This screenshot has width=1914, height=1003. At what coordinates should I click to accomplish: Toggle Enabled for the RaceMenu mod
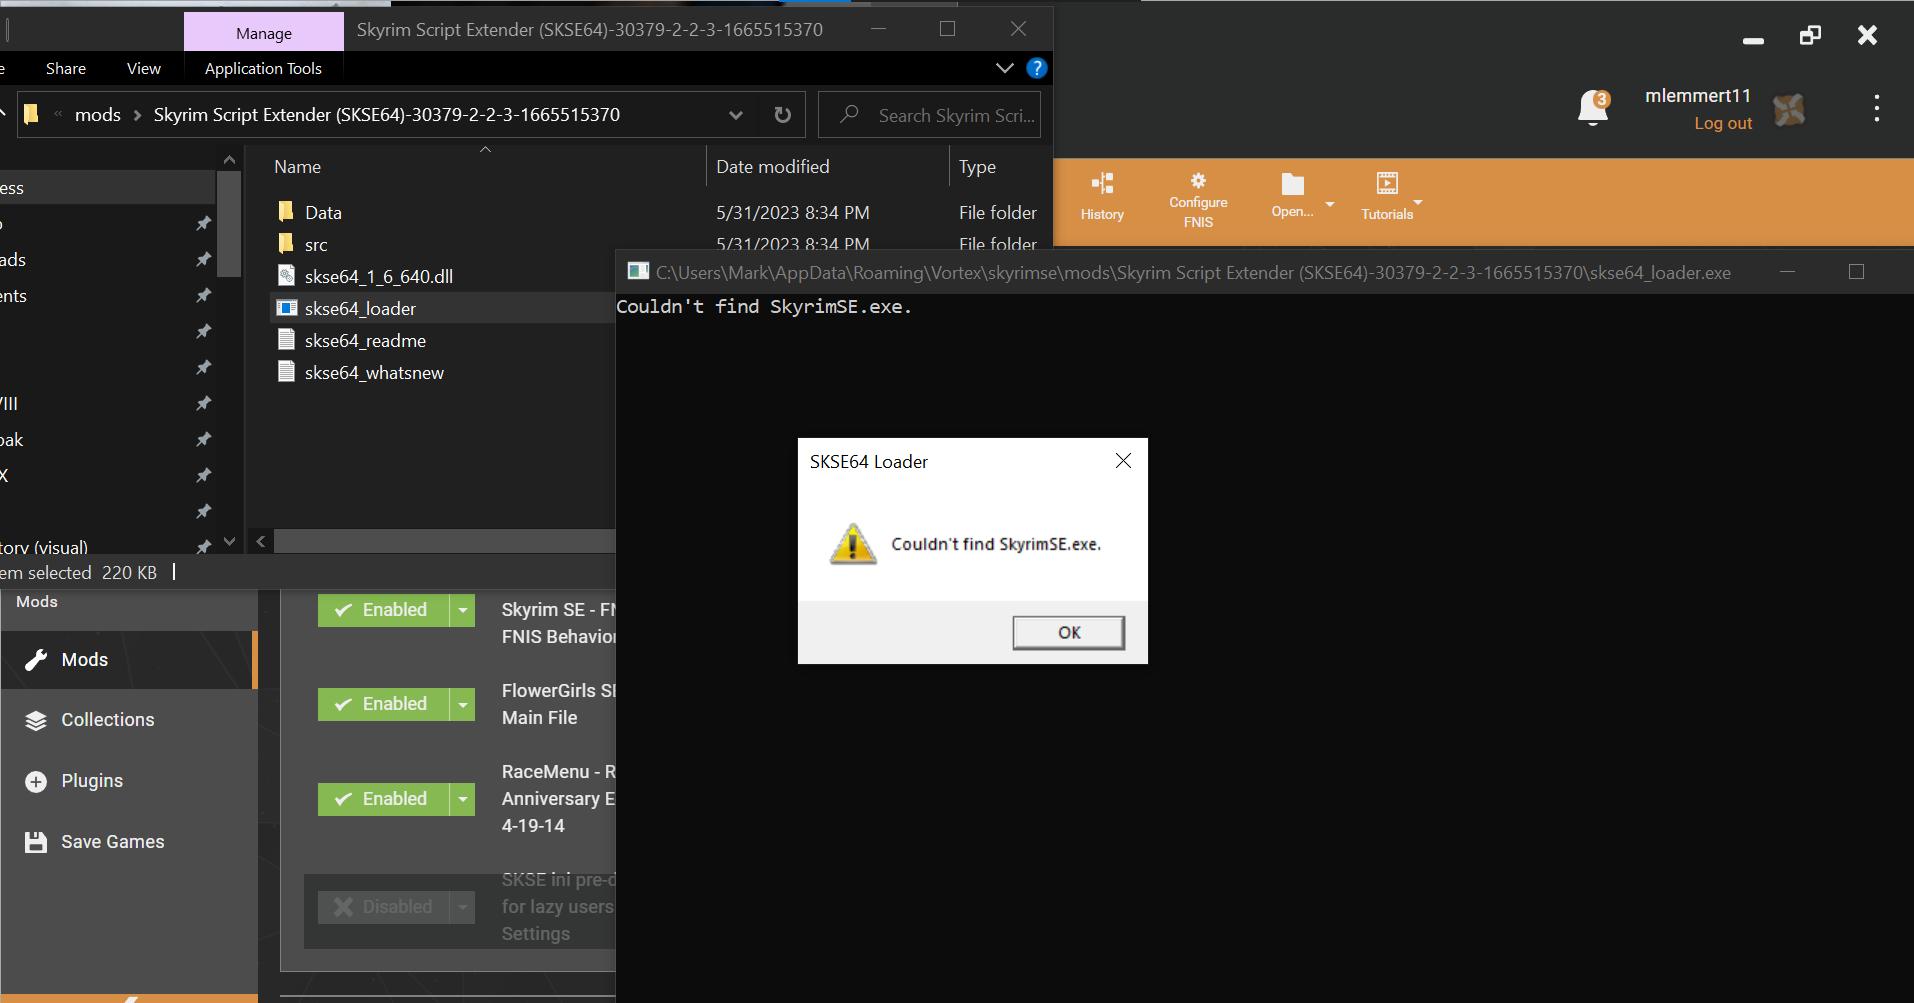(383, 799)
